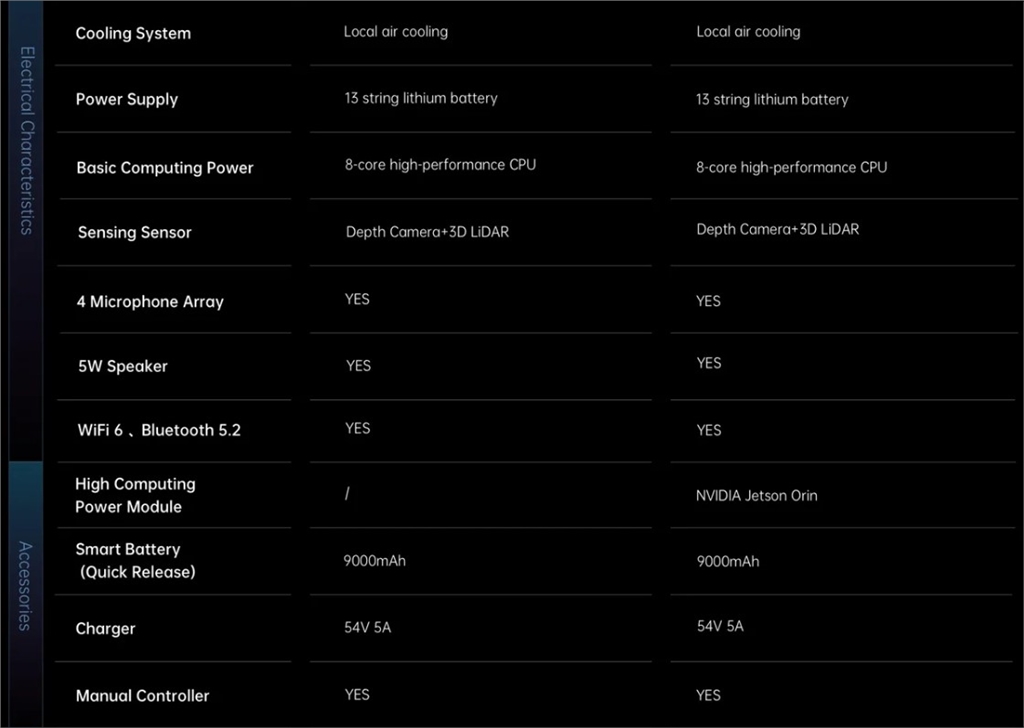Click the WiFi 6, Bluetooth 5.2 label
This screenshot has height=728, width=1024.
click(159, 430)
